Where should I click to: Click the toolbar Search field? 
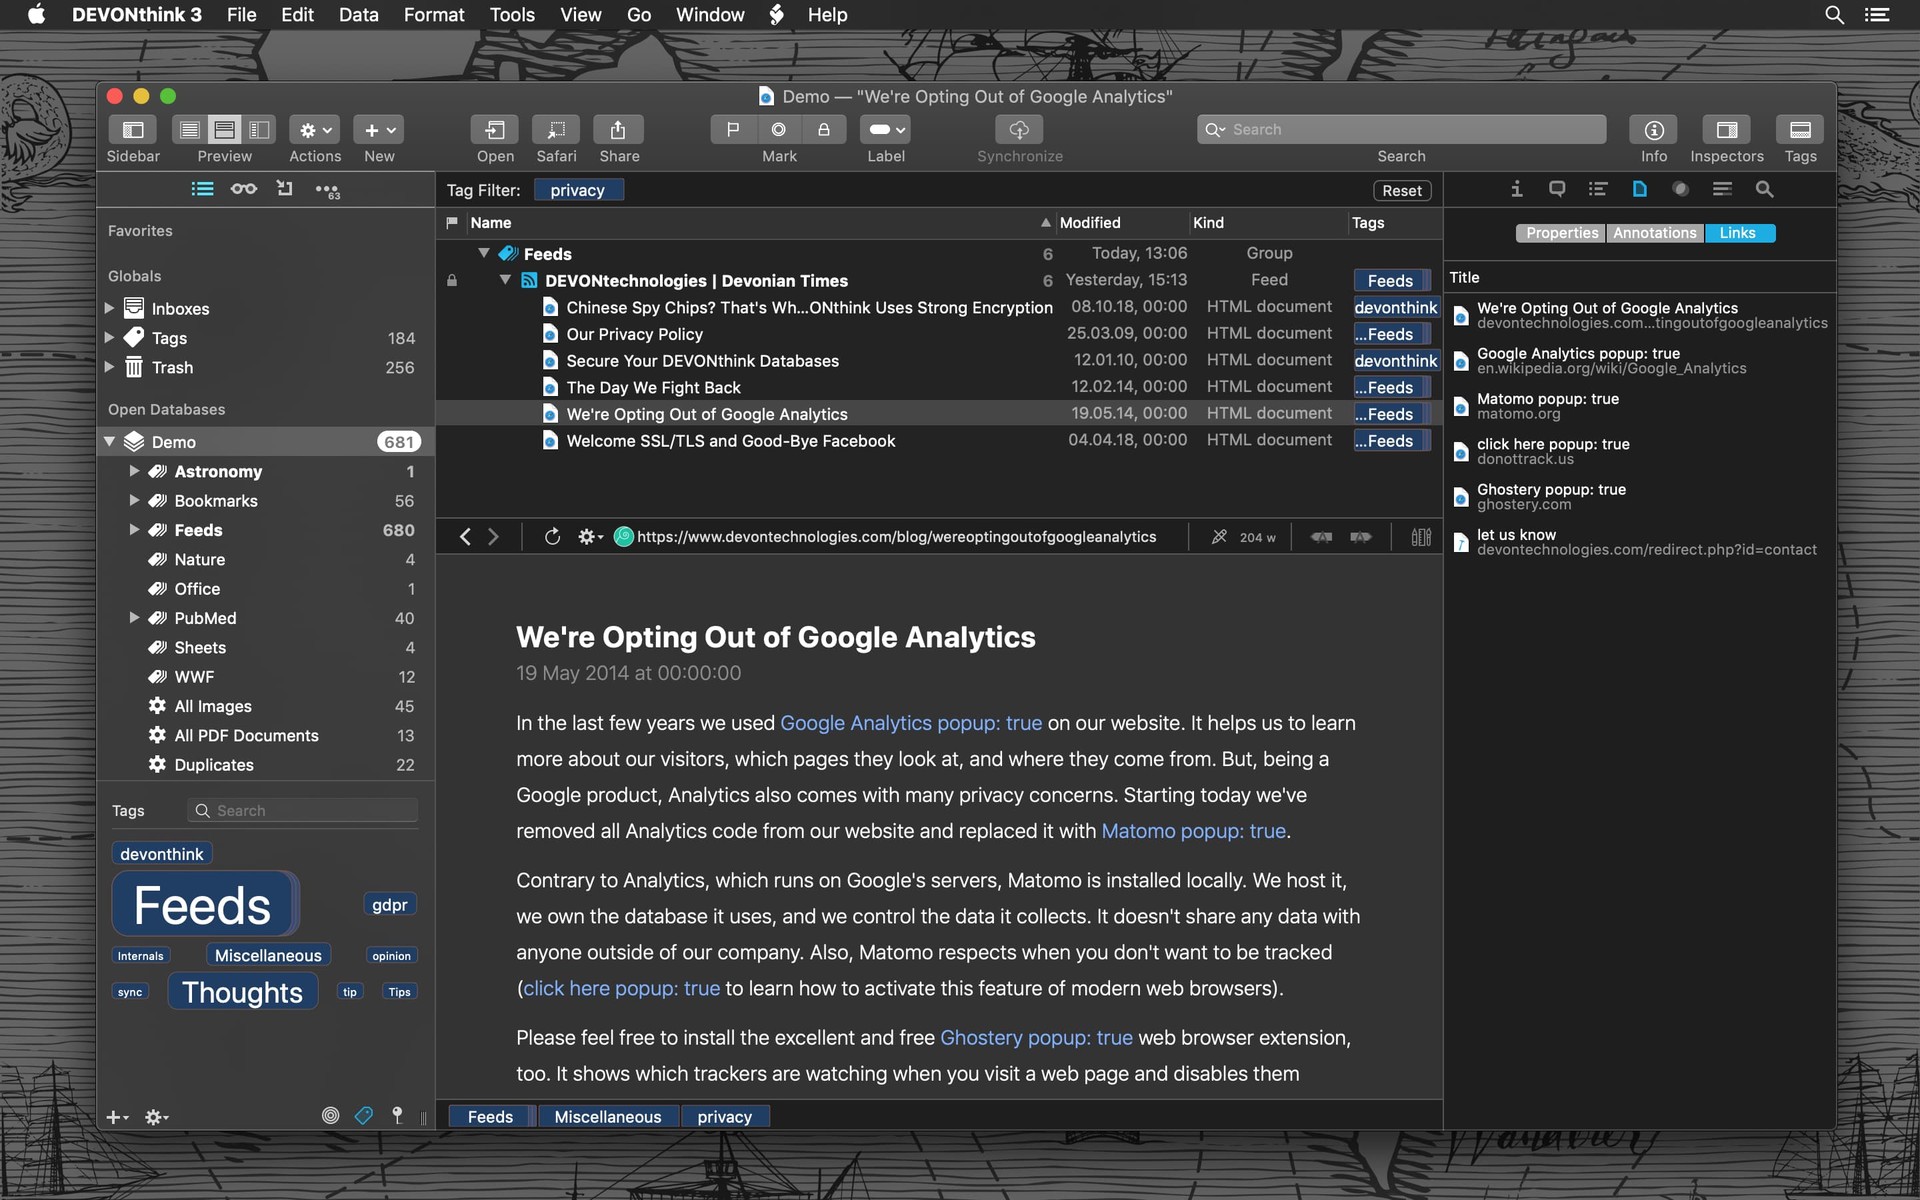point(1401,129)
